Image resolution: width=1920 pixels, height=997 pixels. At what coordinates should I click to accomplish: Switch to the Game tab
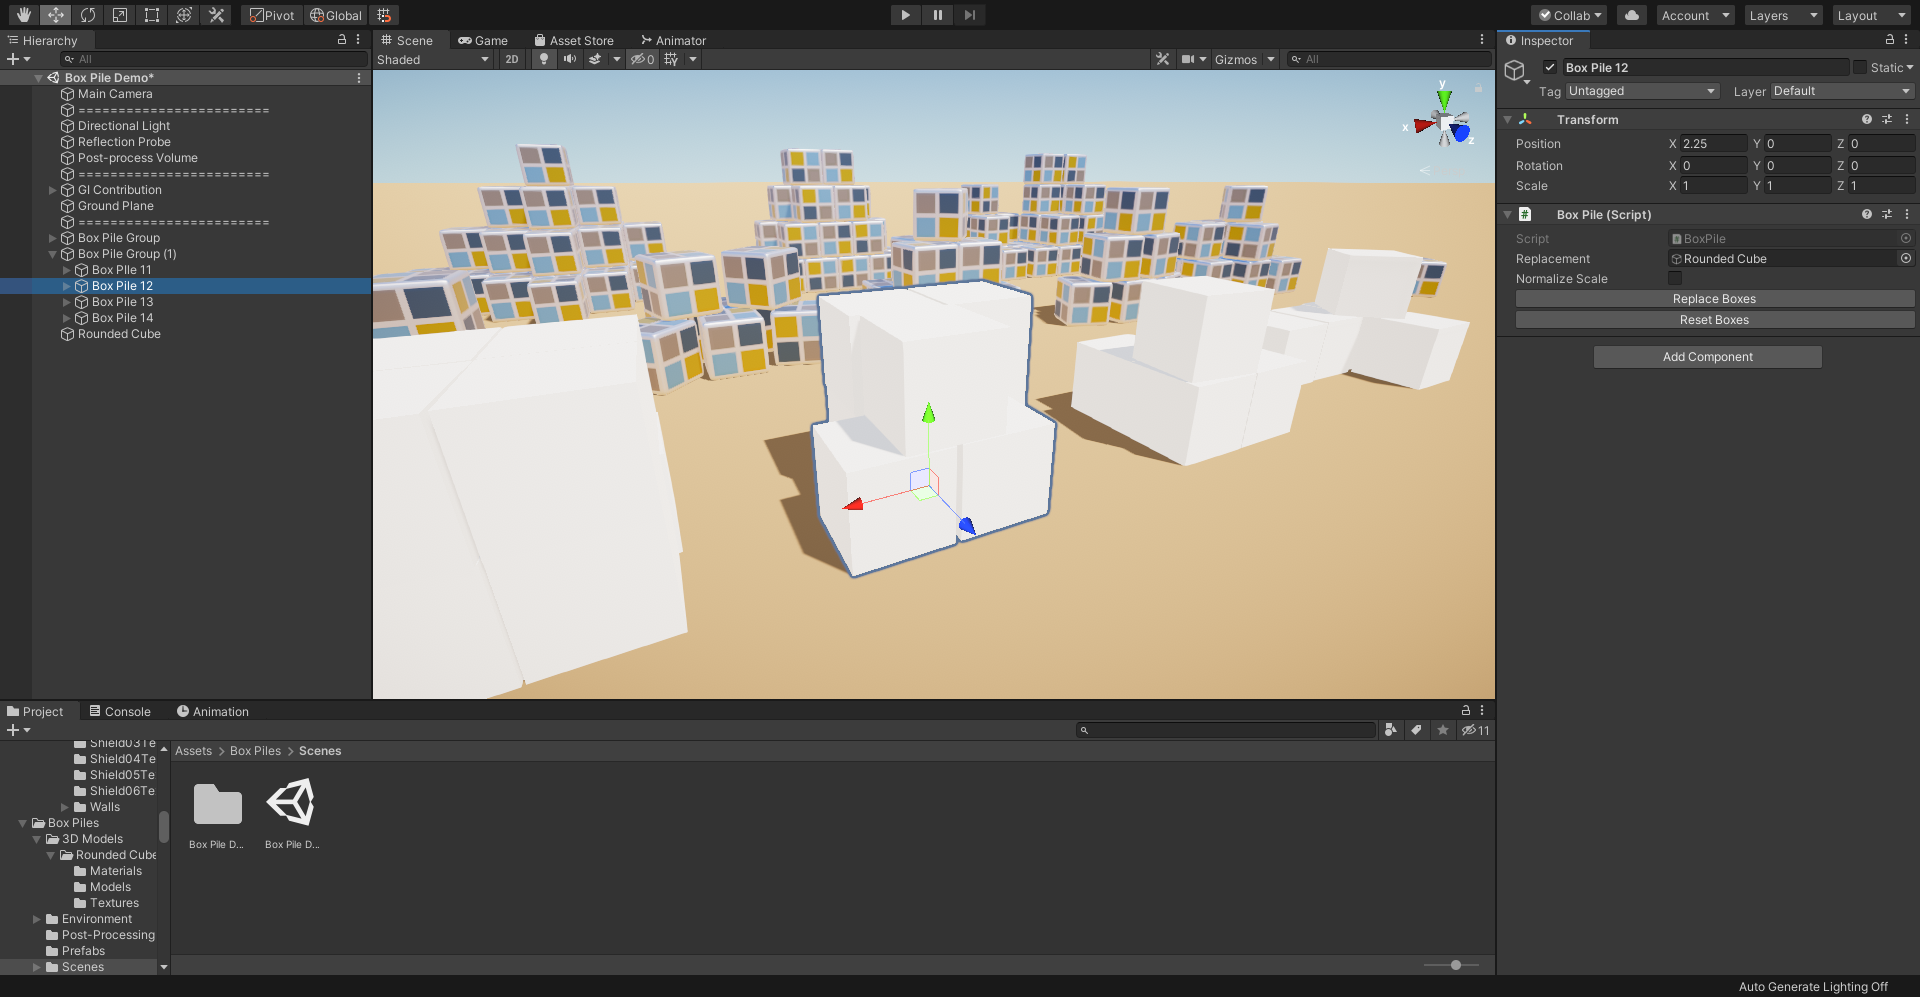coord(484,40)
